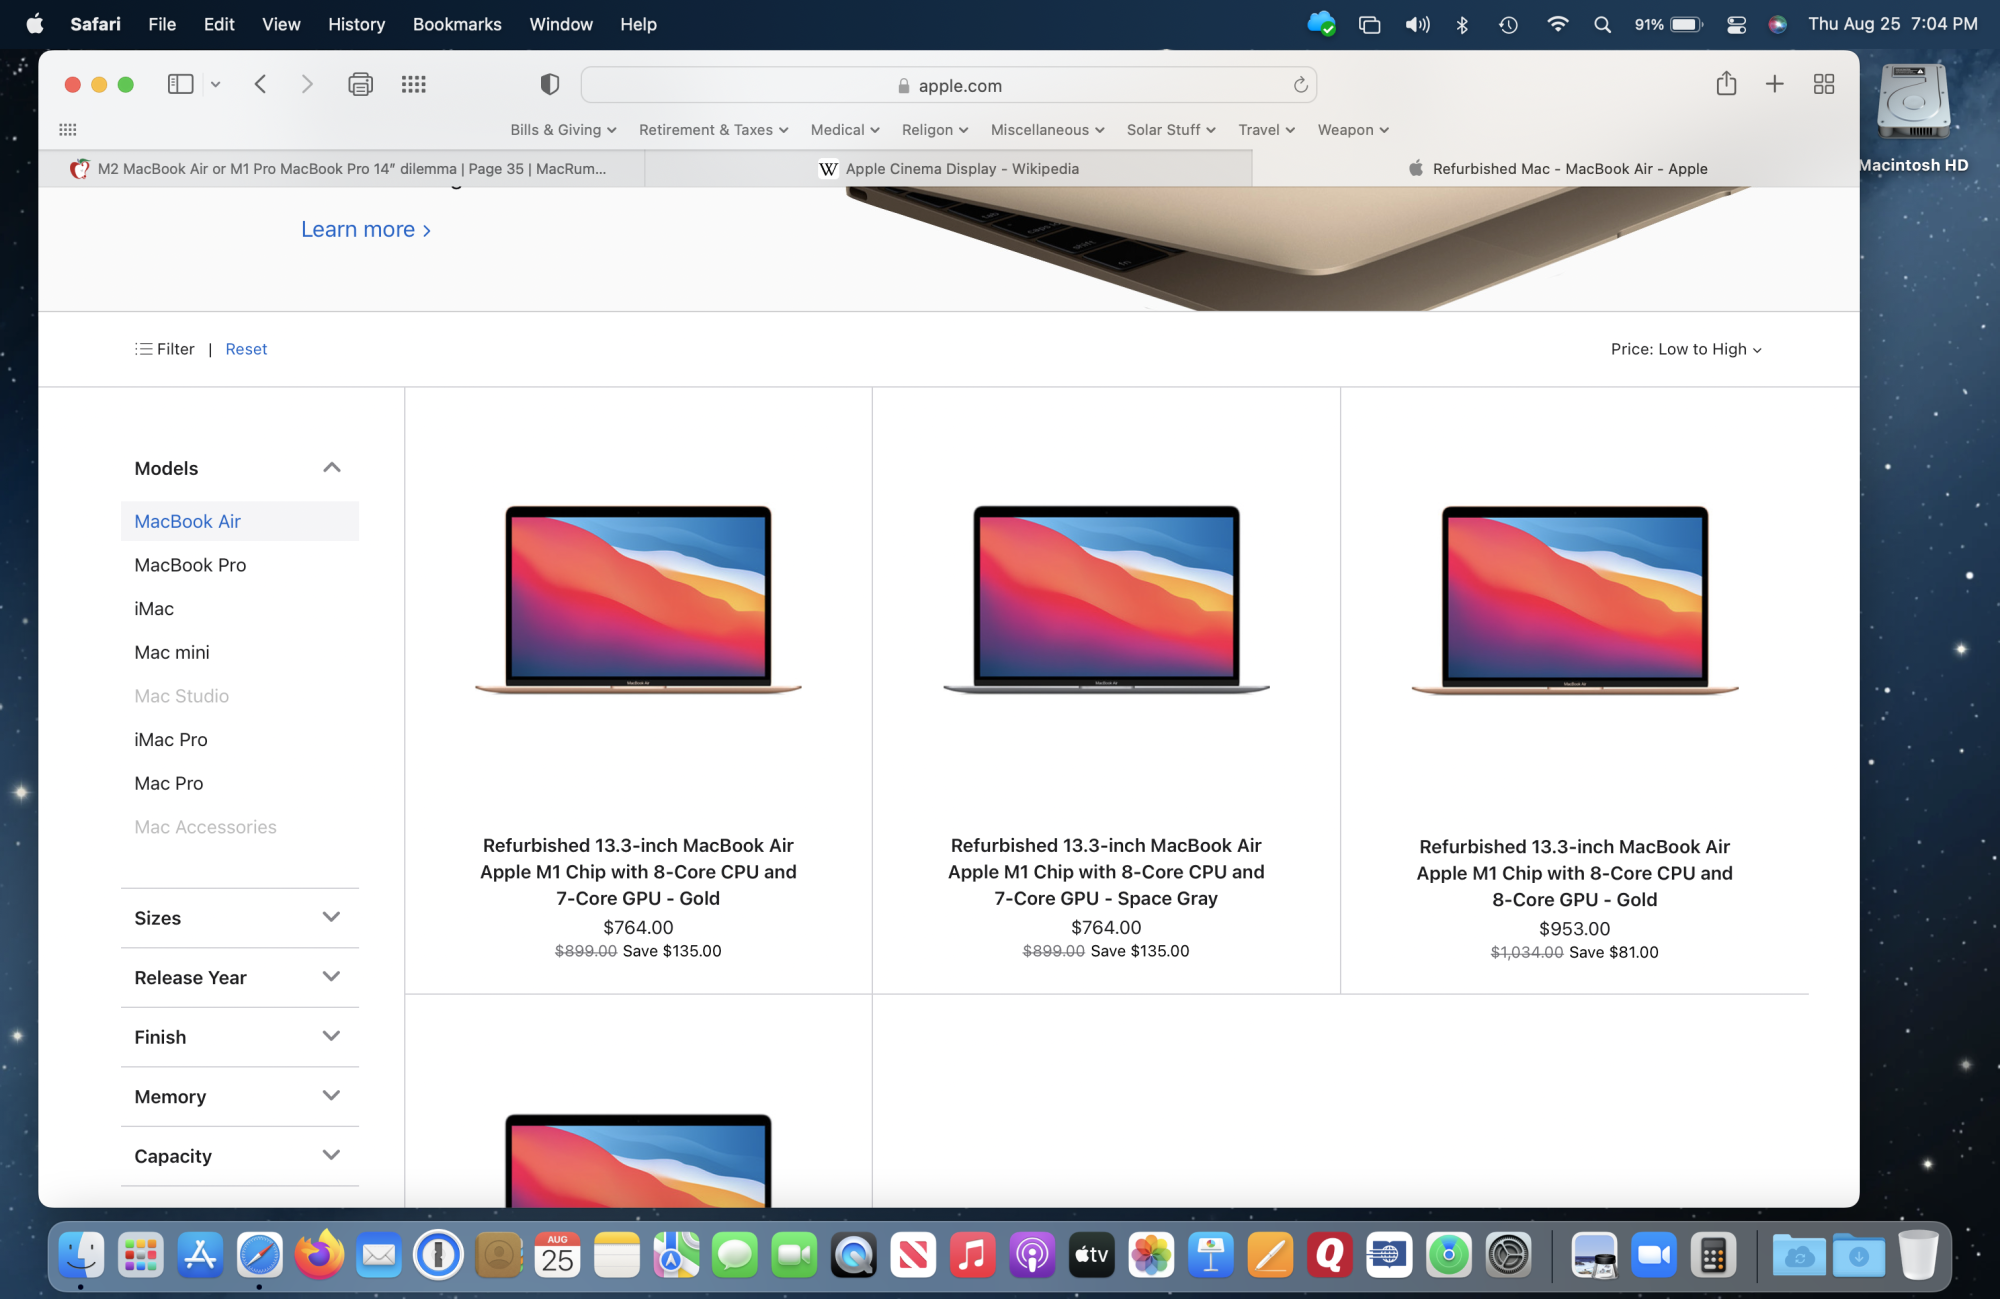Viewport: 2000px width, 1299px height.
Task: Open the Bookmarks menu in menu bar
Action: tap(456, 24)
